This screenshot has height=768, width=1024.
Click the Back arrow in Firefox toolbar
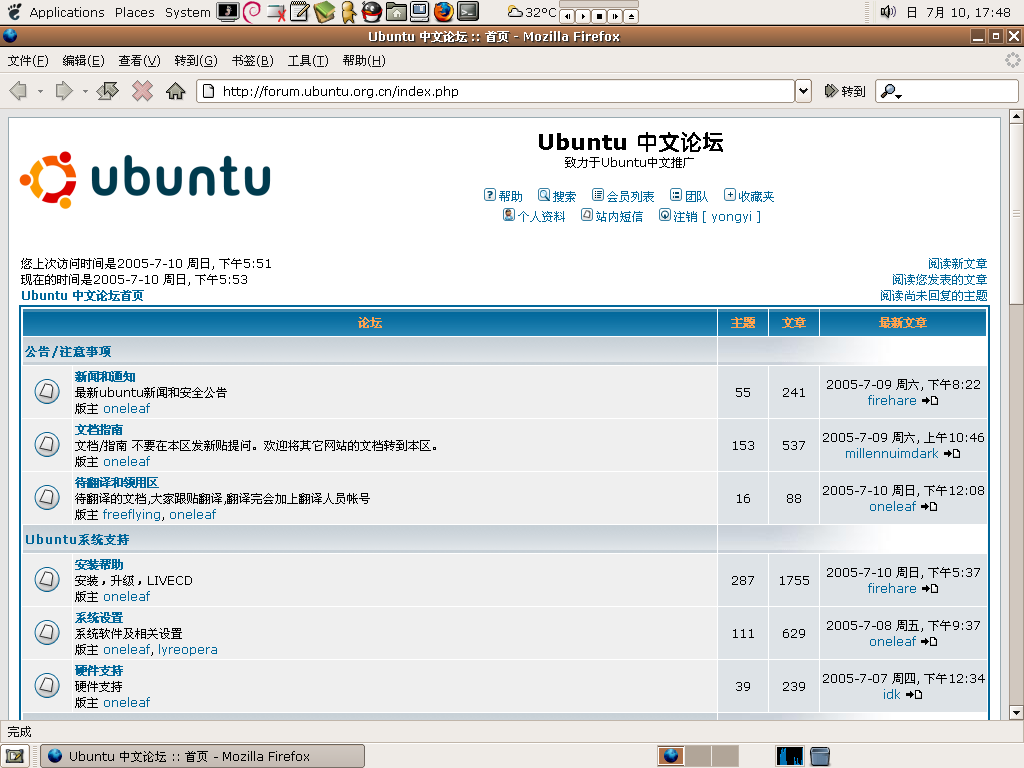click(18, 91)
